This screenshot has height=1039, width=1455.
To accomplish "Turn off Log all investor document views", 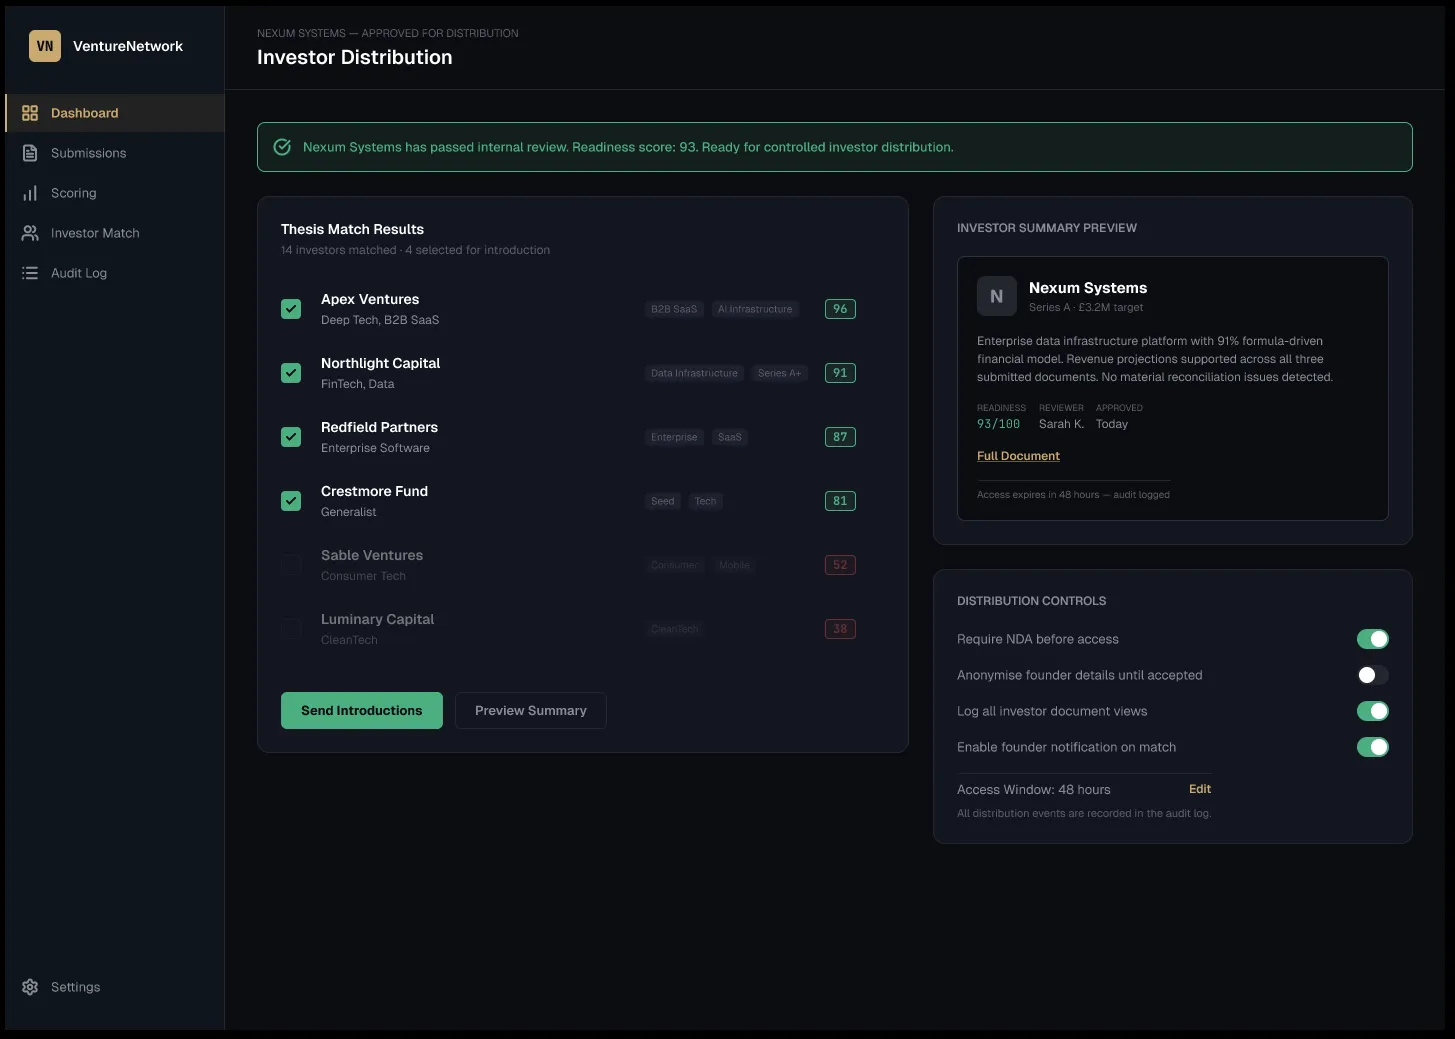I will coord(1372,711).
